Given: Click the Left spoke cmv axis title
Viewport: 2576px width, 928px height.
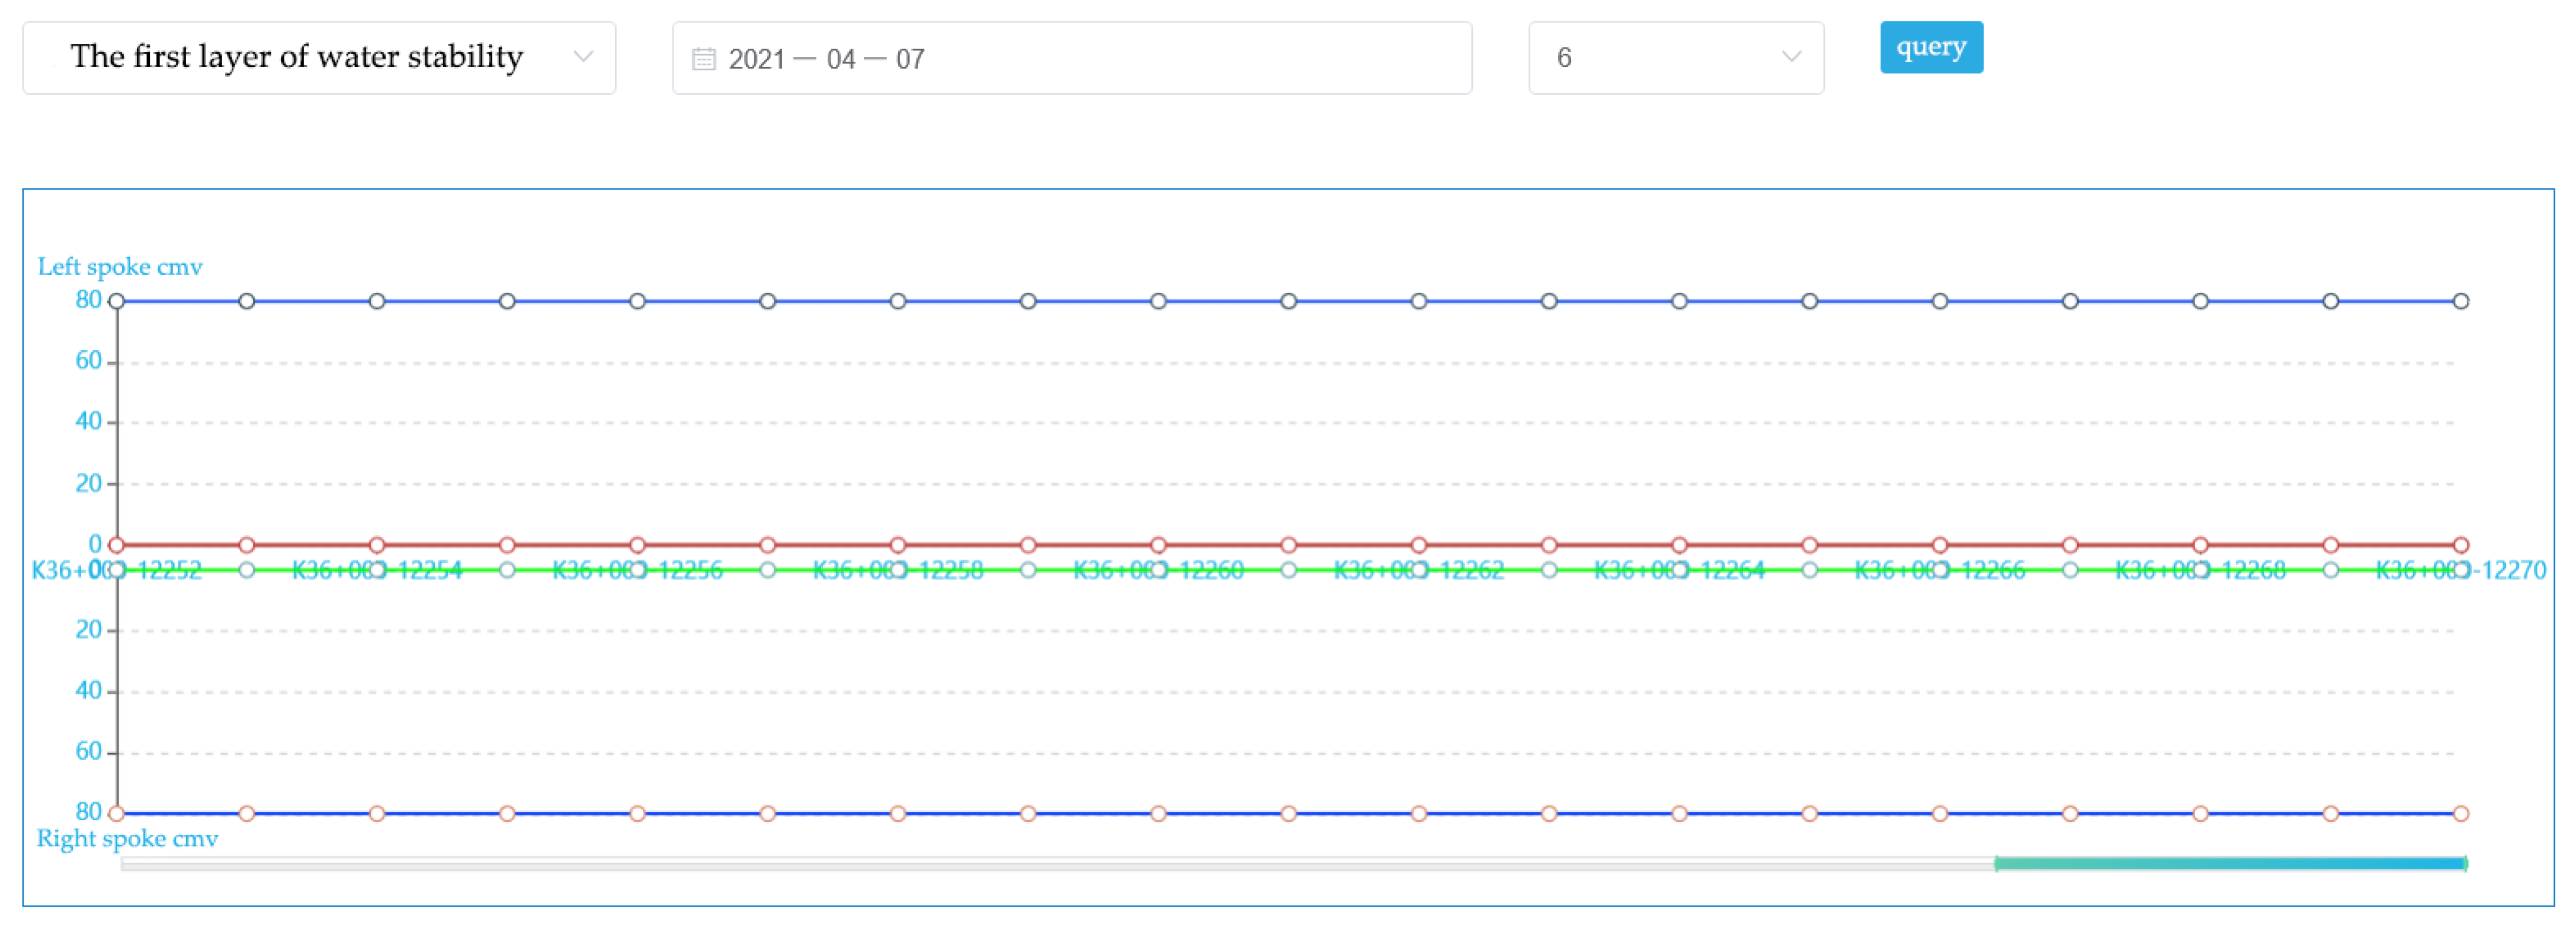Looking at the screenshot, I should (x=120, y=267).
